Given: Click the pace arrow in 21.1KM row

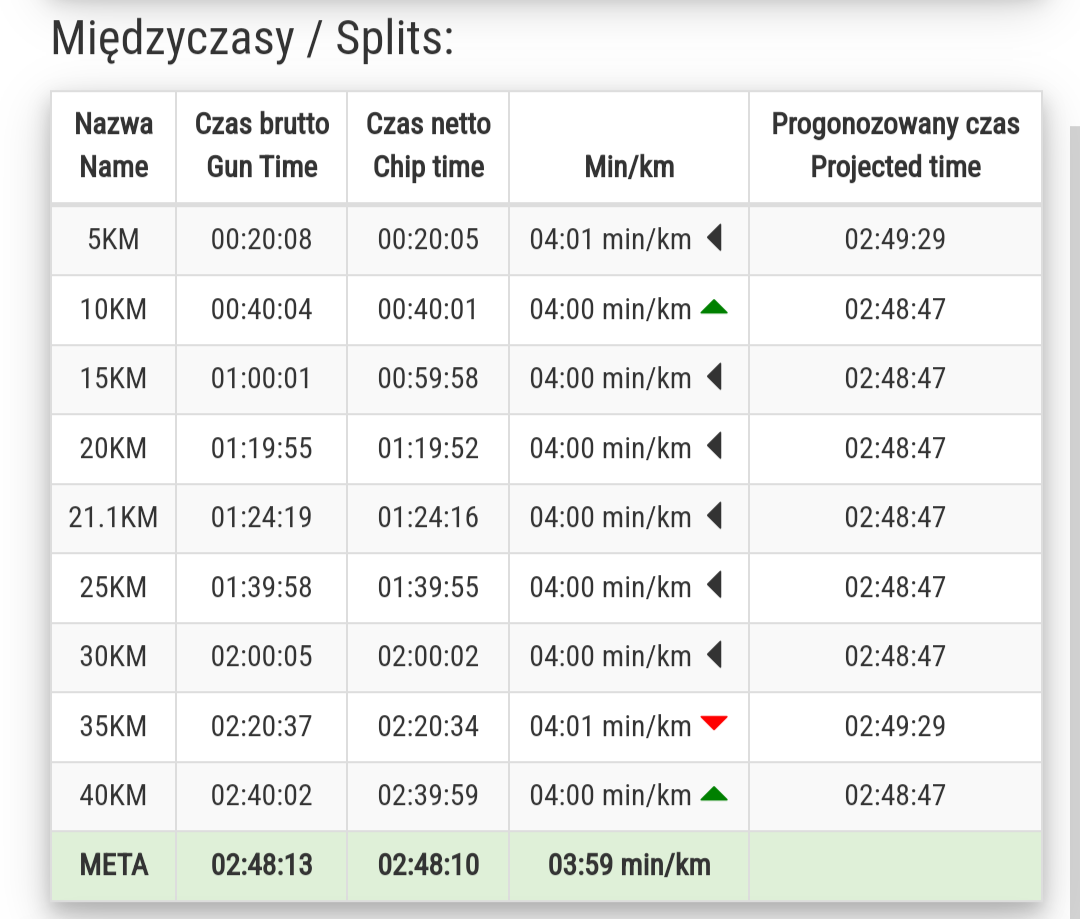Looking at the screenshot, I should 714,516.
